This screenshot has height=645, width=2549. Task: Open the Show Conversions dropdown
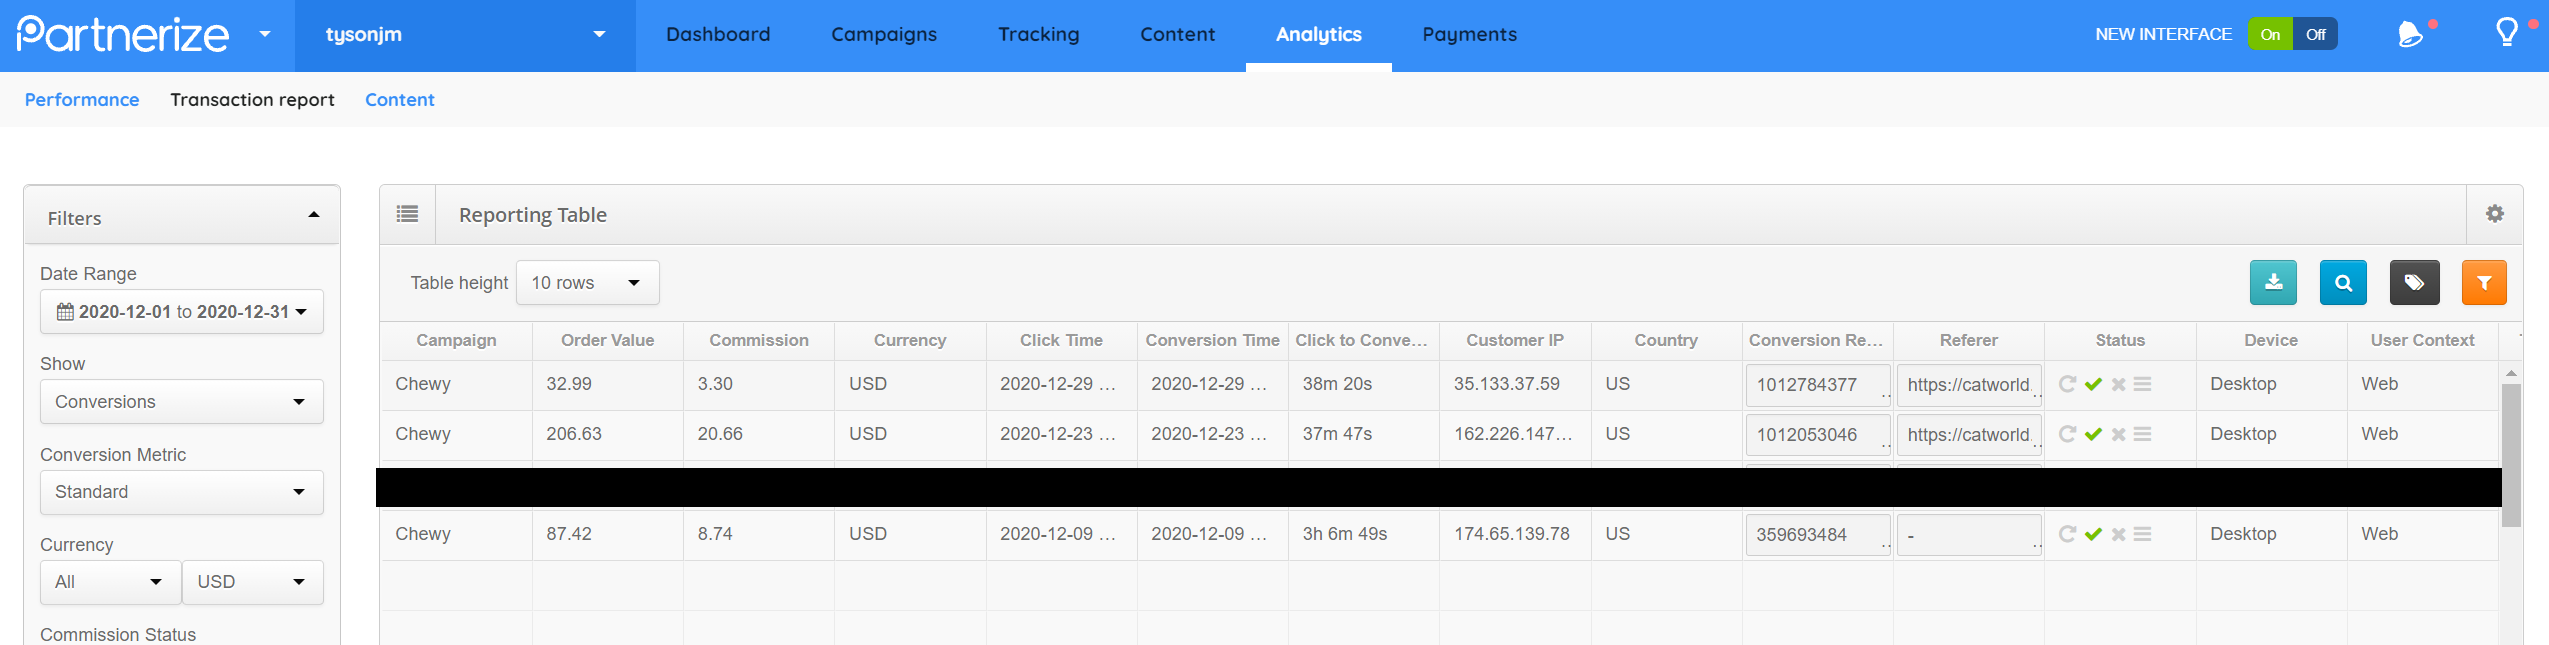182,402
